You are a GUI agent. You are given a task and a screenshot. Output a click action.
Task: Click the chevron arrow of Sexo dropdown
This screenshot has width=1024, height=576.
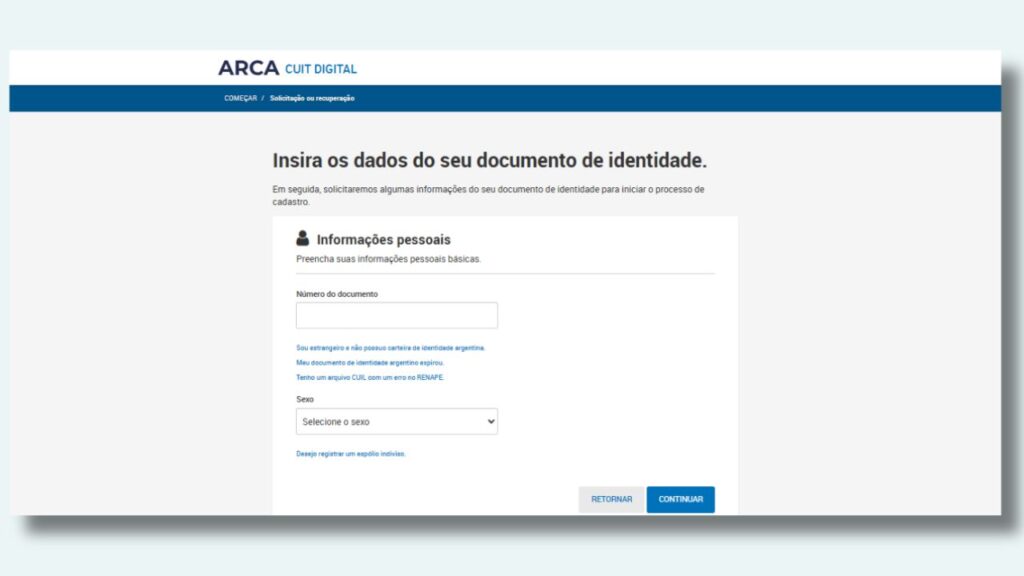[490, 422]
